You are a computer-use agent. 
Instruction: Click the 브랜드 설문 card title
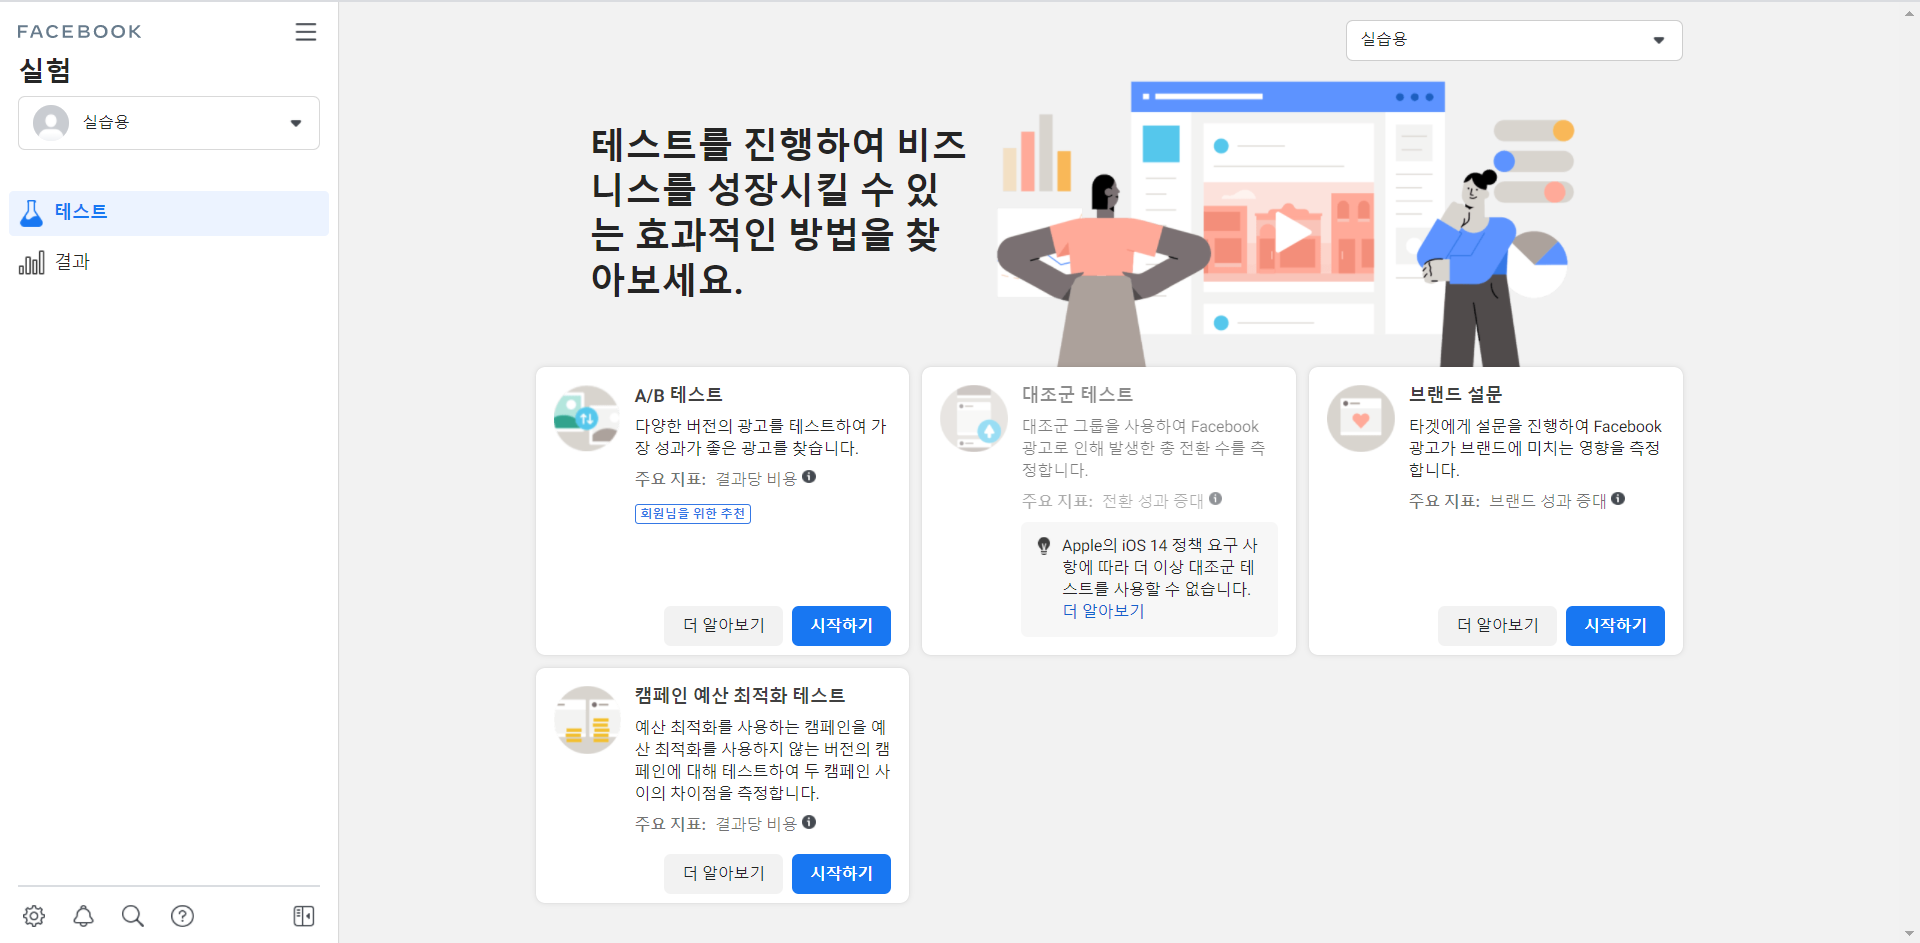(1455, 395)
